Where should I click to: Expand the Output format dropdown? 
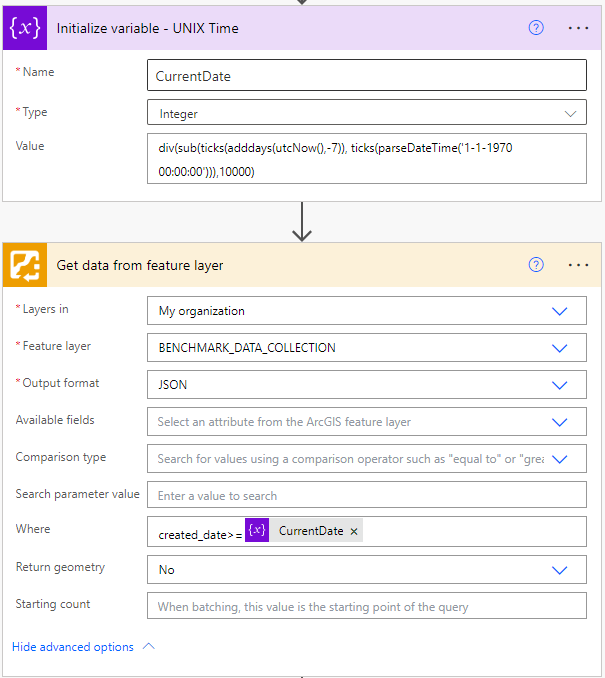click(x=560, y=384)
